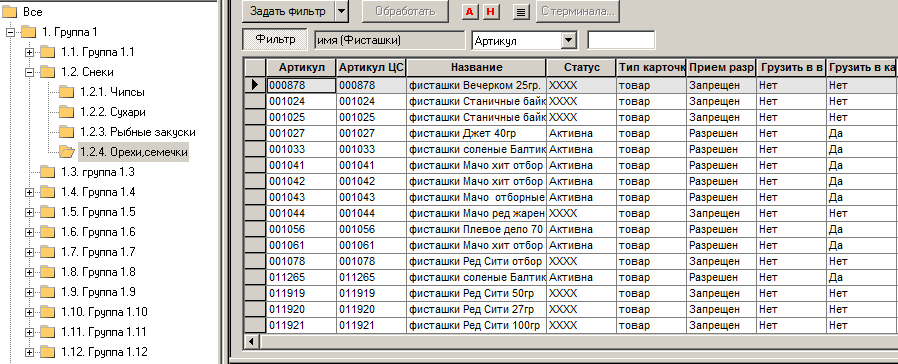Expand the '1.6. Группа 1.6' node

pos(29,232)
